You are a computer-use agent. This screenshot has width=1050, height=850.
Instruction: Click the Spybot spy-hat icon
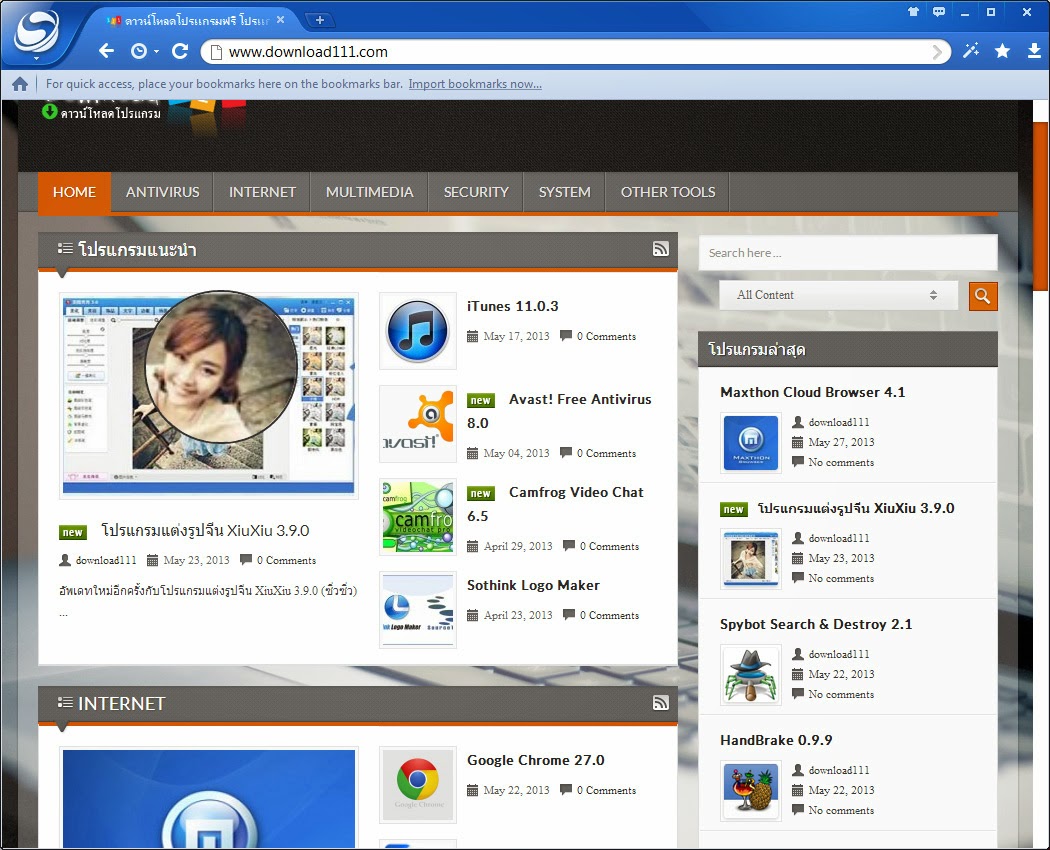[x=751, y=675]
